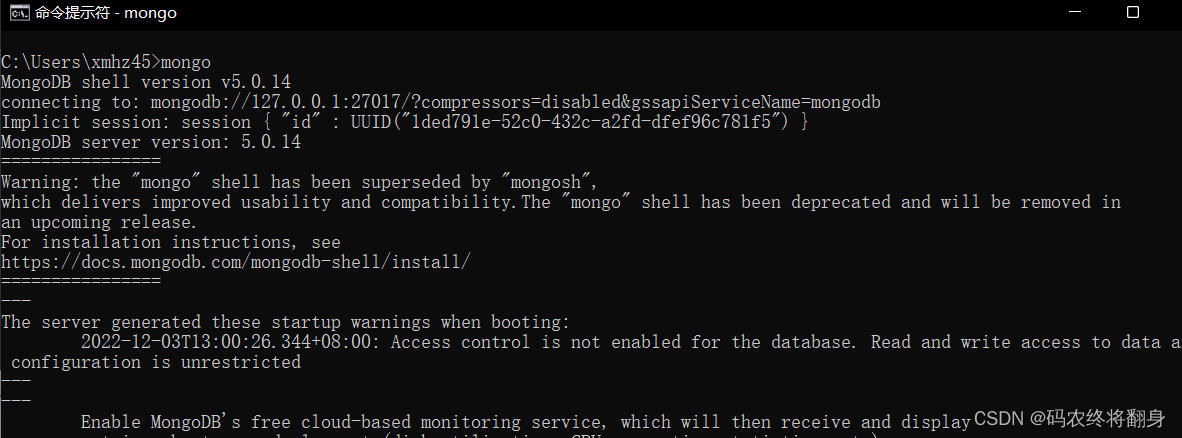Click the window title 命令提示符 - mongo
The height and width of the screenshot is (438, 1182).
[x=106, y=13]
